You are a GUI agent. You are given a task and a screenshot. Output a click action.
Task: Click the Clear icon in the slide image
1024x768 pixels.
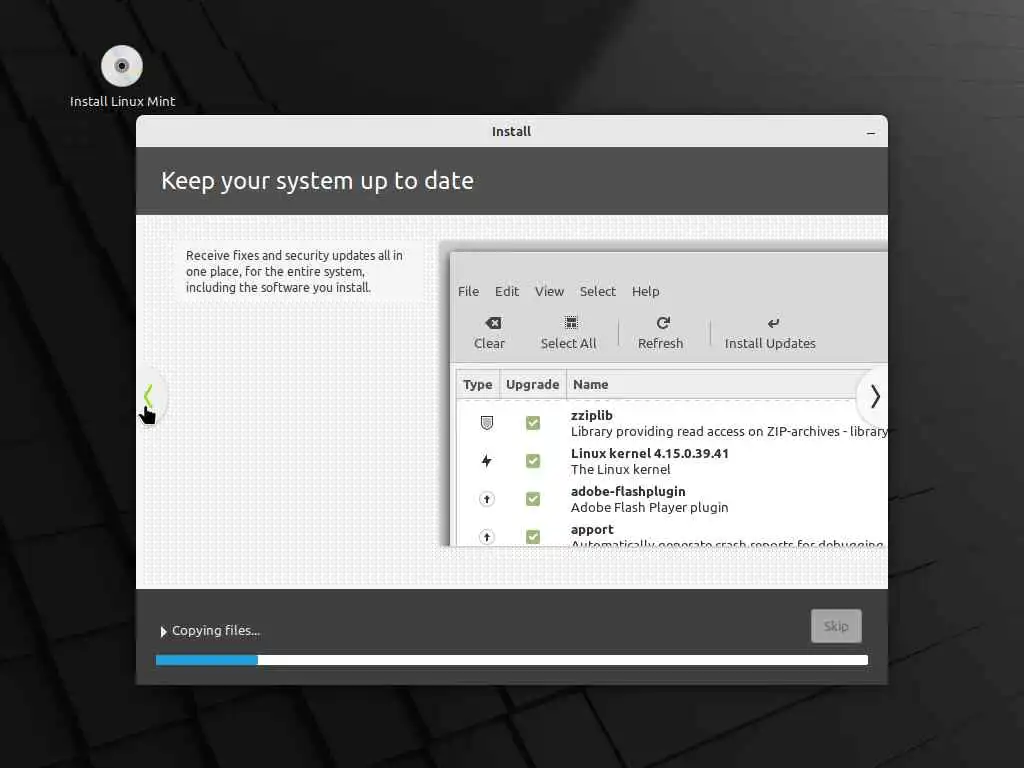[493, 323]
